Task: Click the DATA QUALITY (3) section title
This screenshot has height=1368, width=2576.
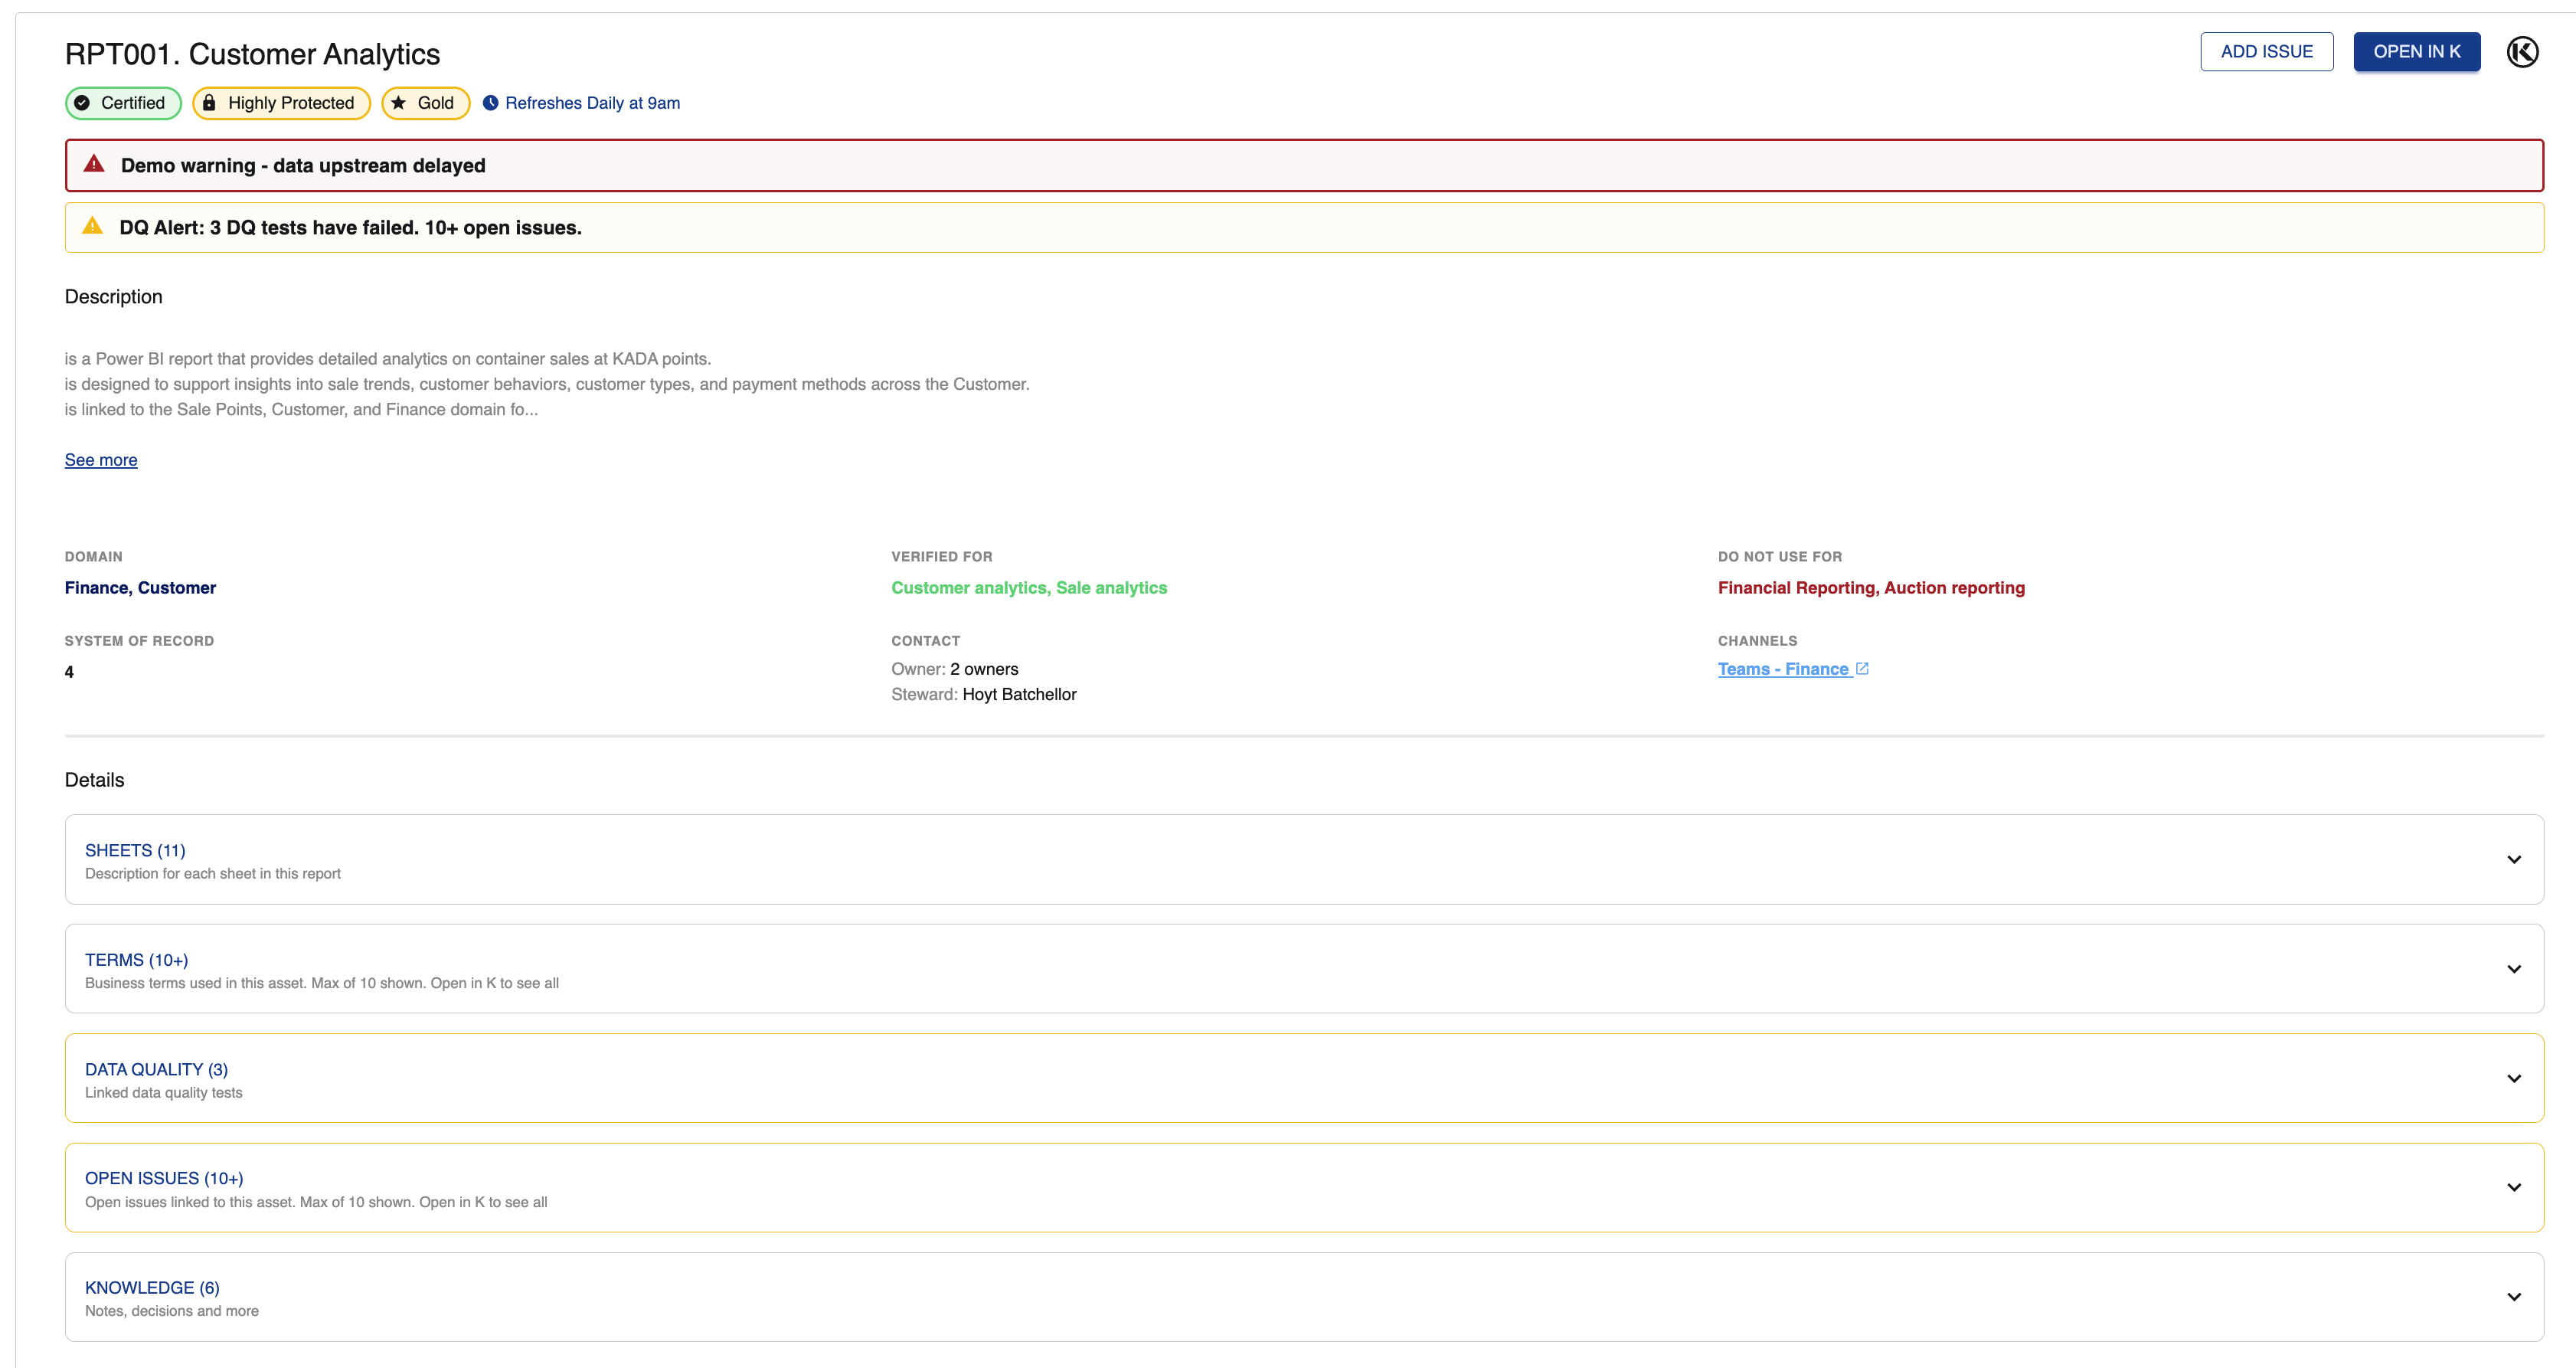Action: click(156, 1069)
